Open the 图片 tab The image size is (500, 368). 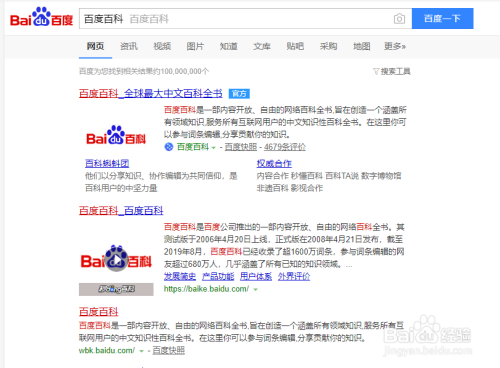[195, 46]
